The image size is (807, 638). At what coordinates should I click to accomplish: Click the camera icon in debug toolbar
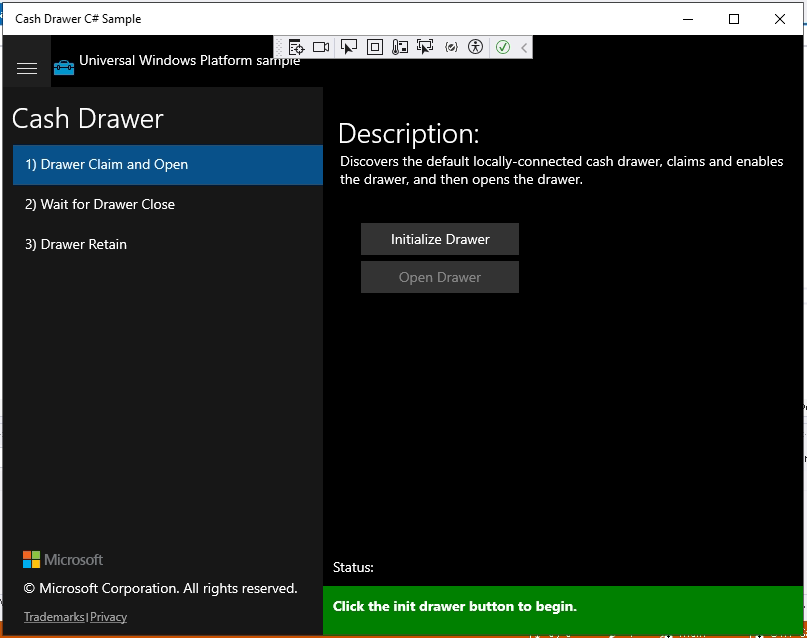(x=321, y=47)
